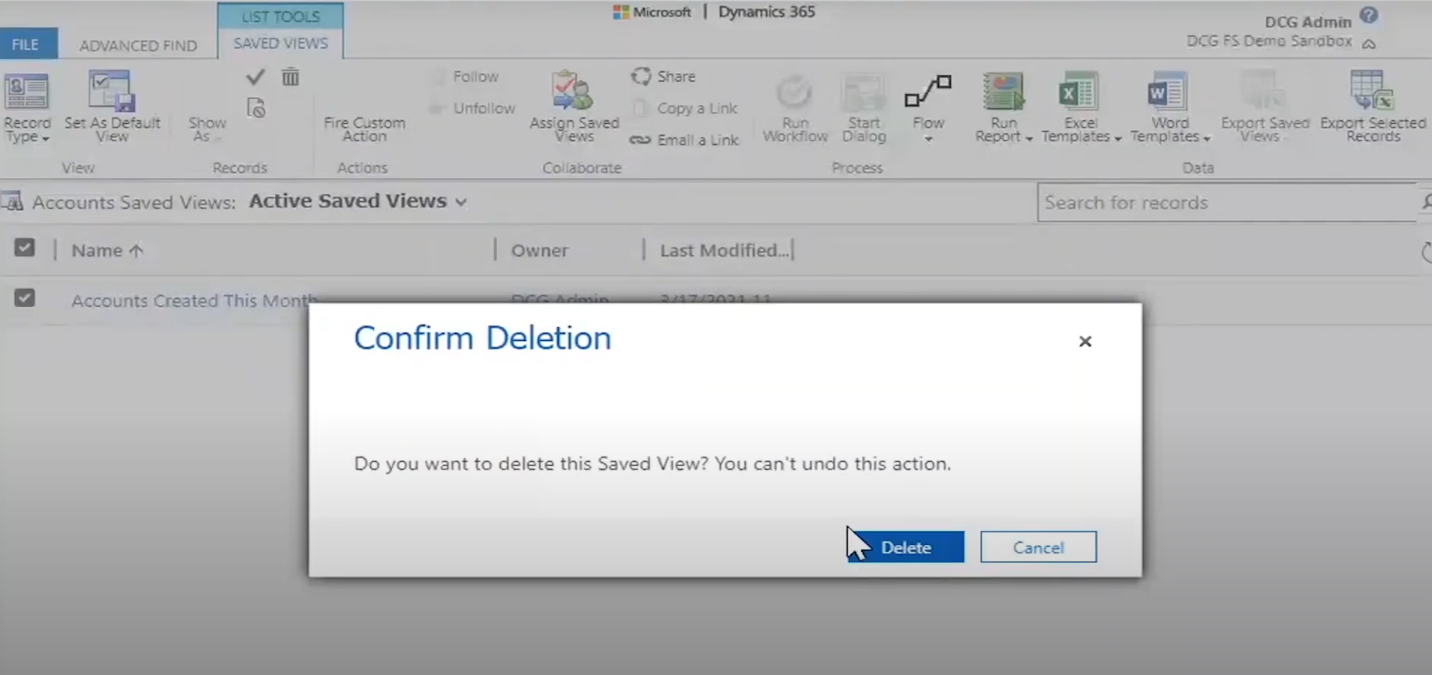1432x675 pixels.
Task: Click the Export Selected Records icon
Action: click(1372, 91)
